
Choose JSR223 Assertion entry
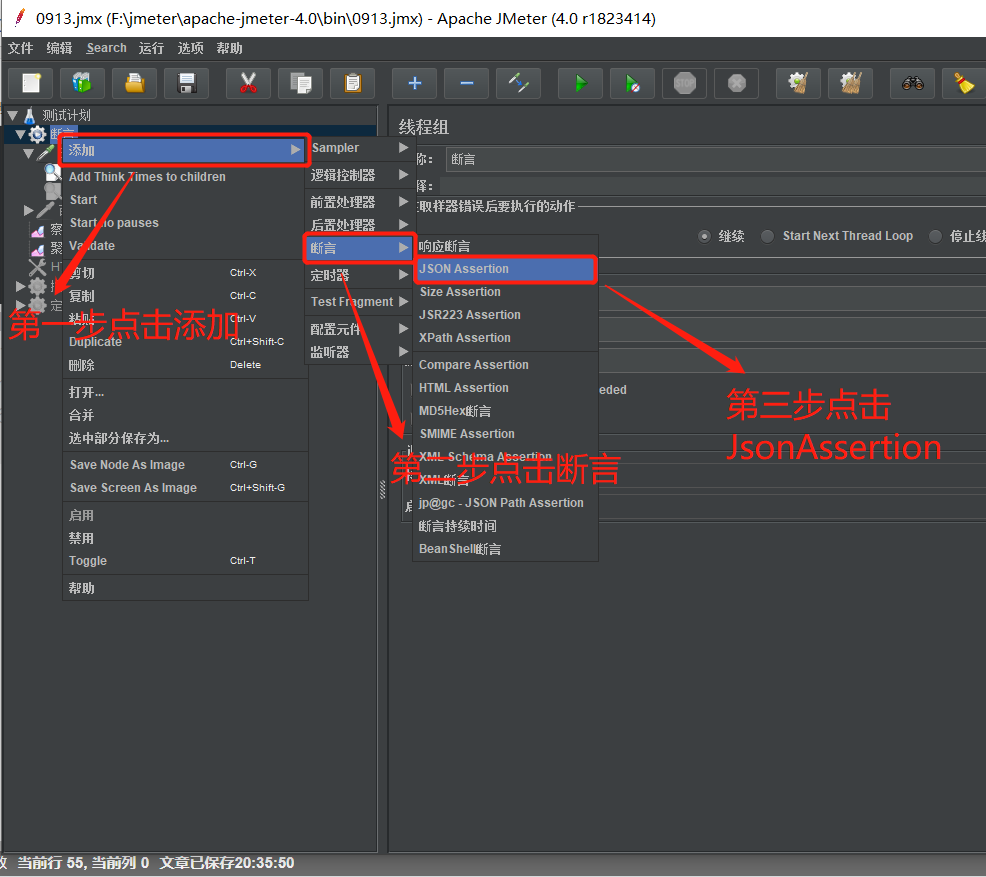506,315
